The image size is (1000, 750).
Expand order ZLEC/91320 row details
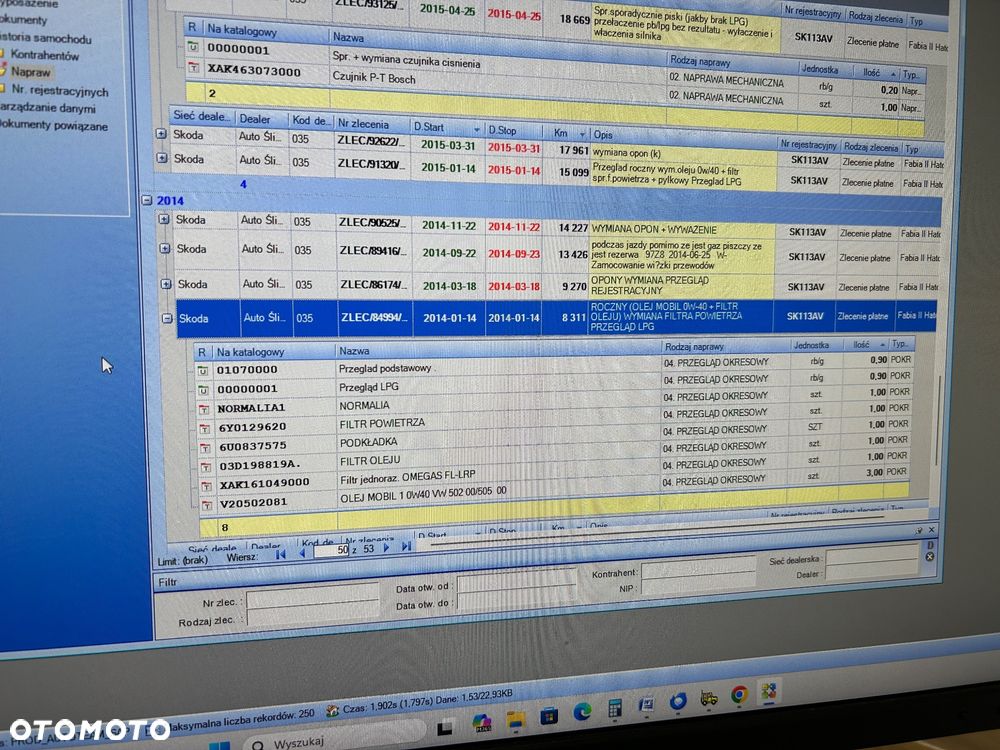coord(162,158)
